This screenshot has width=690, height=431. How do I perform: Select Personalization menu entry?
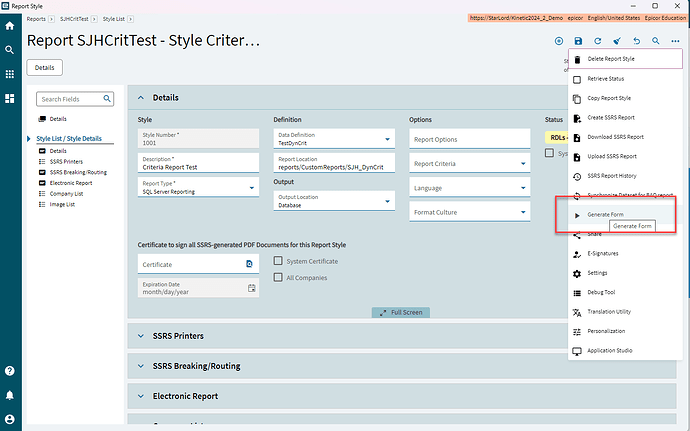625,331
